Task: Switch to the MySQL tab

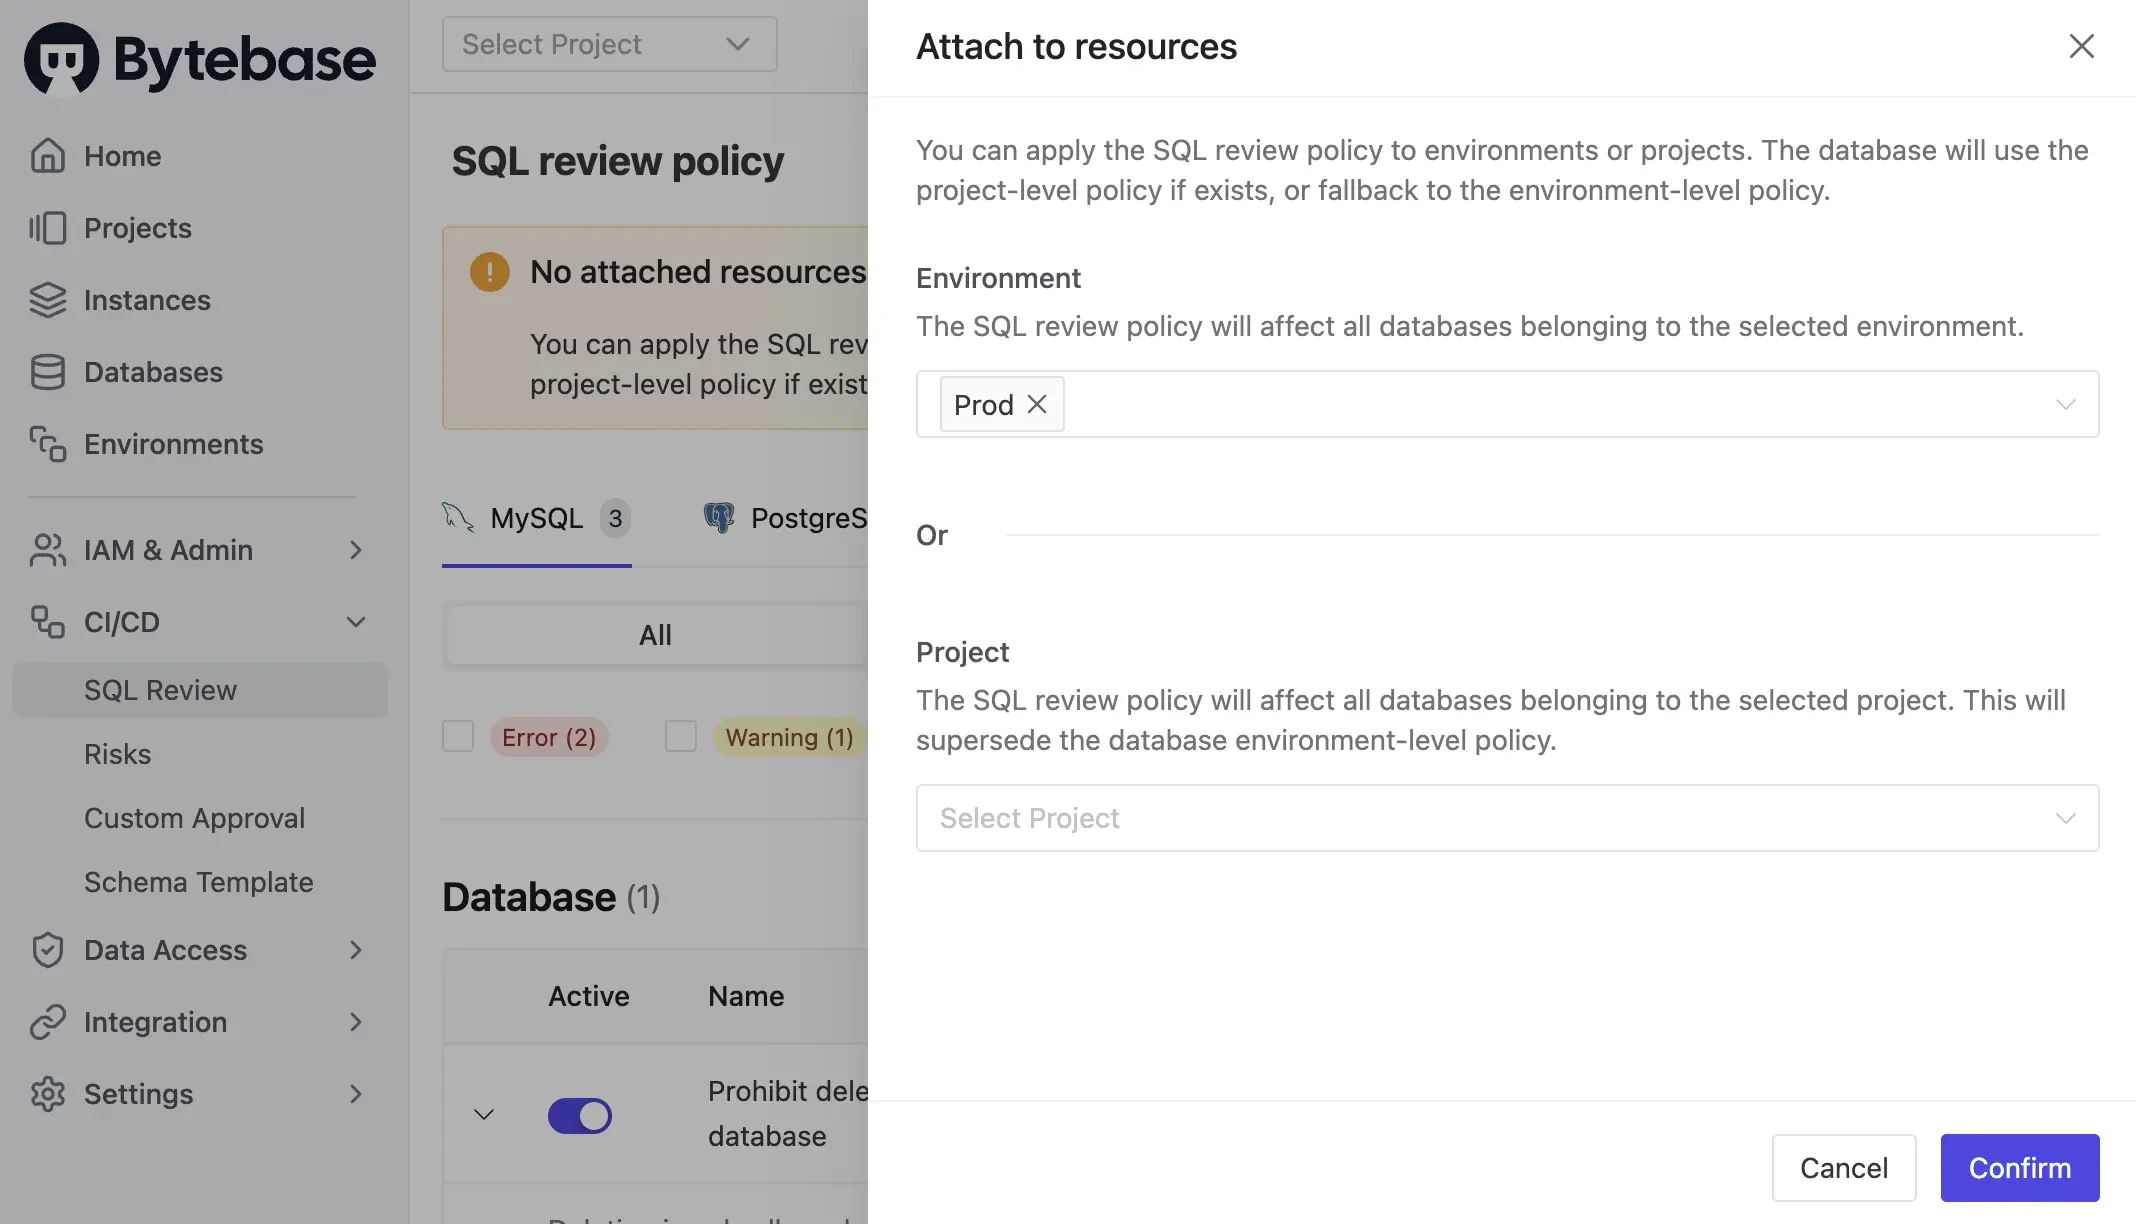Action: (x=536, y=518)
